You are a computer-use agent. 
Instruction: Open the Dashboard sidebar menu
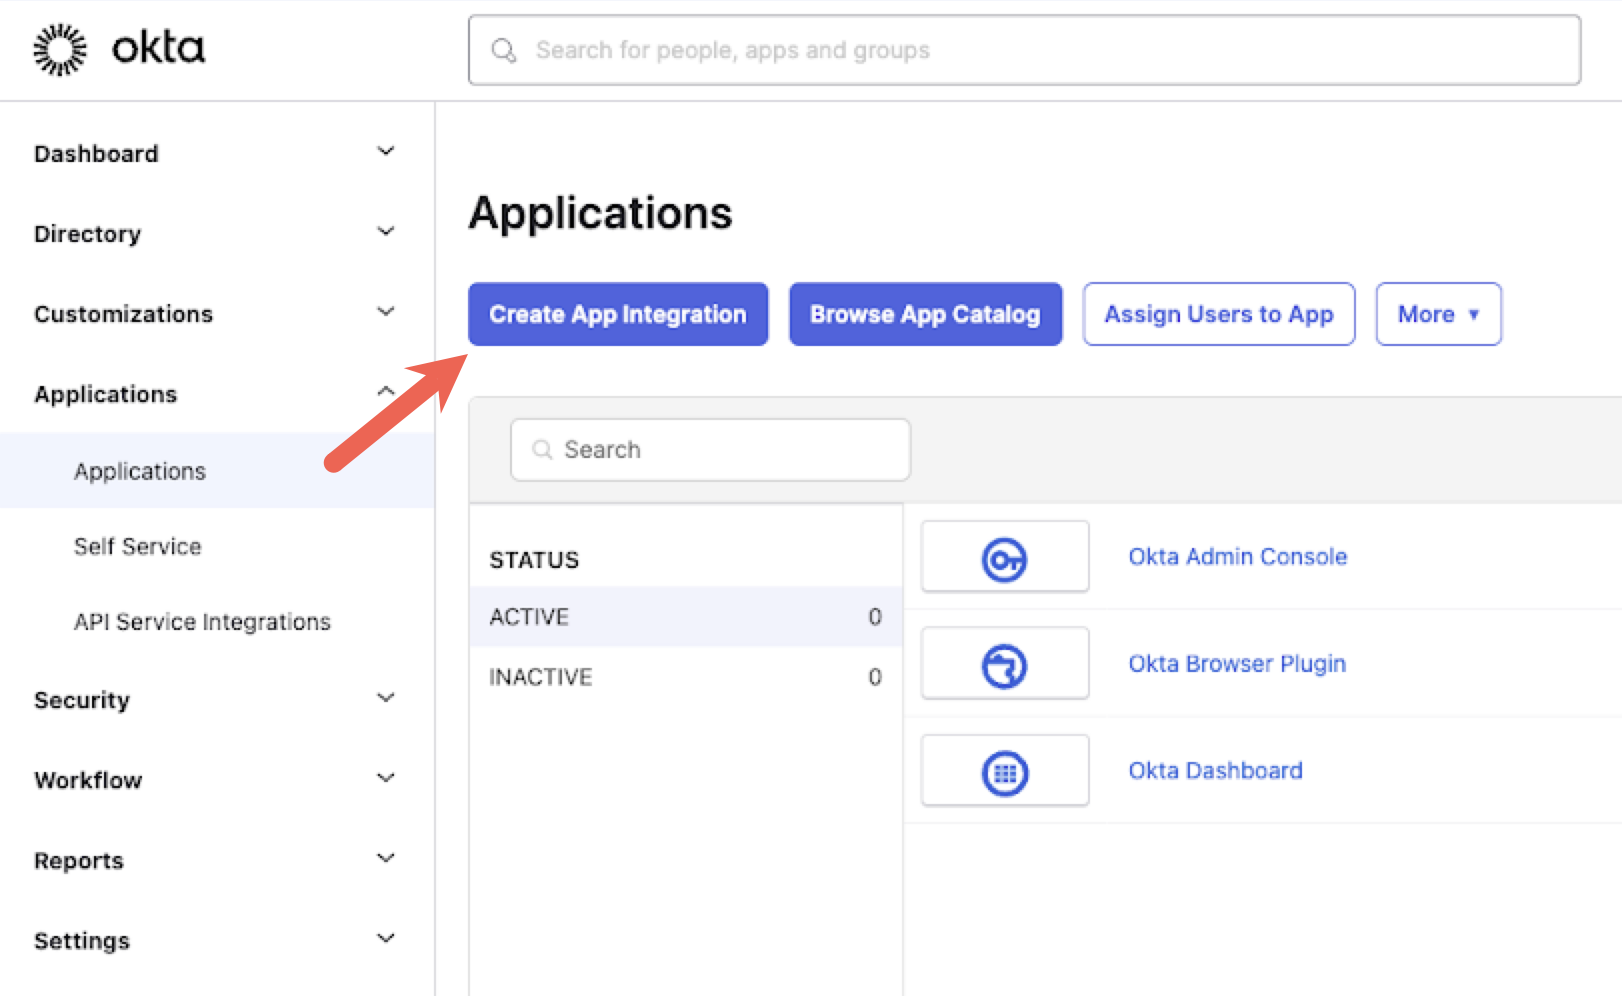96,154
